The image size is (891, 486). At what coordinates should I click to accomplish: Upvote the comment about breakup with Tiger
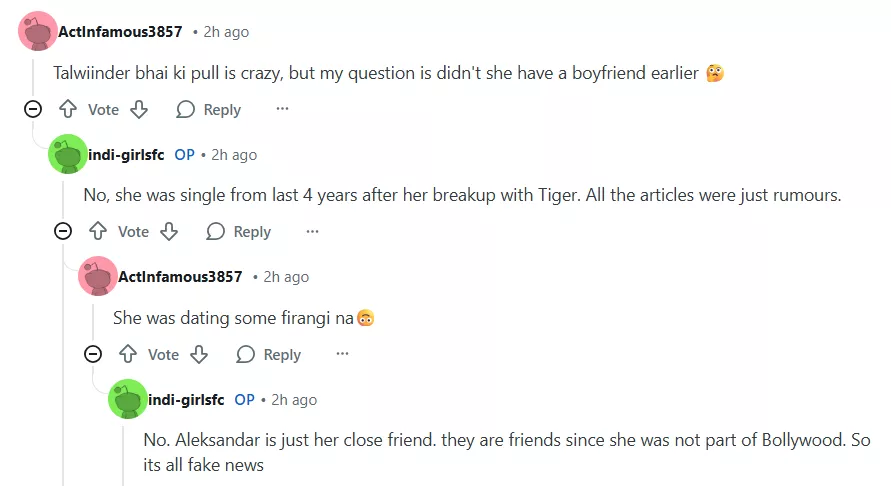point(98,231)
